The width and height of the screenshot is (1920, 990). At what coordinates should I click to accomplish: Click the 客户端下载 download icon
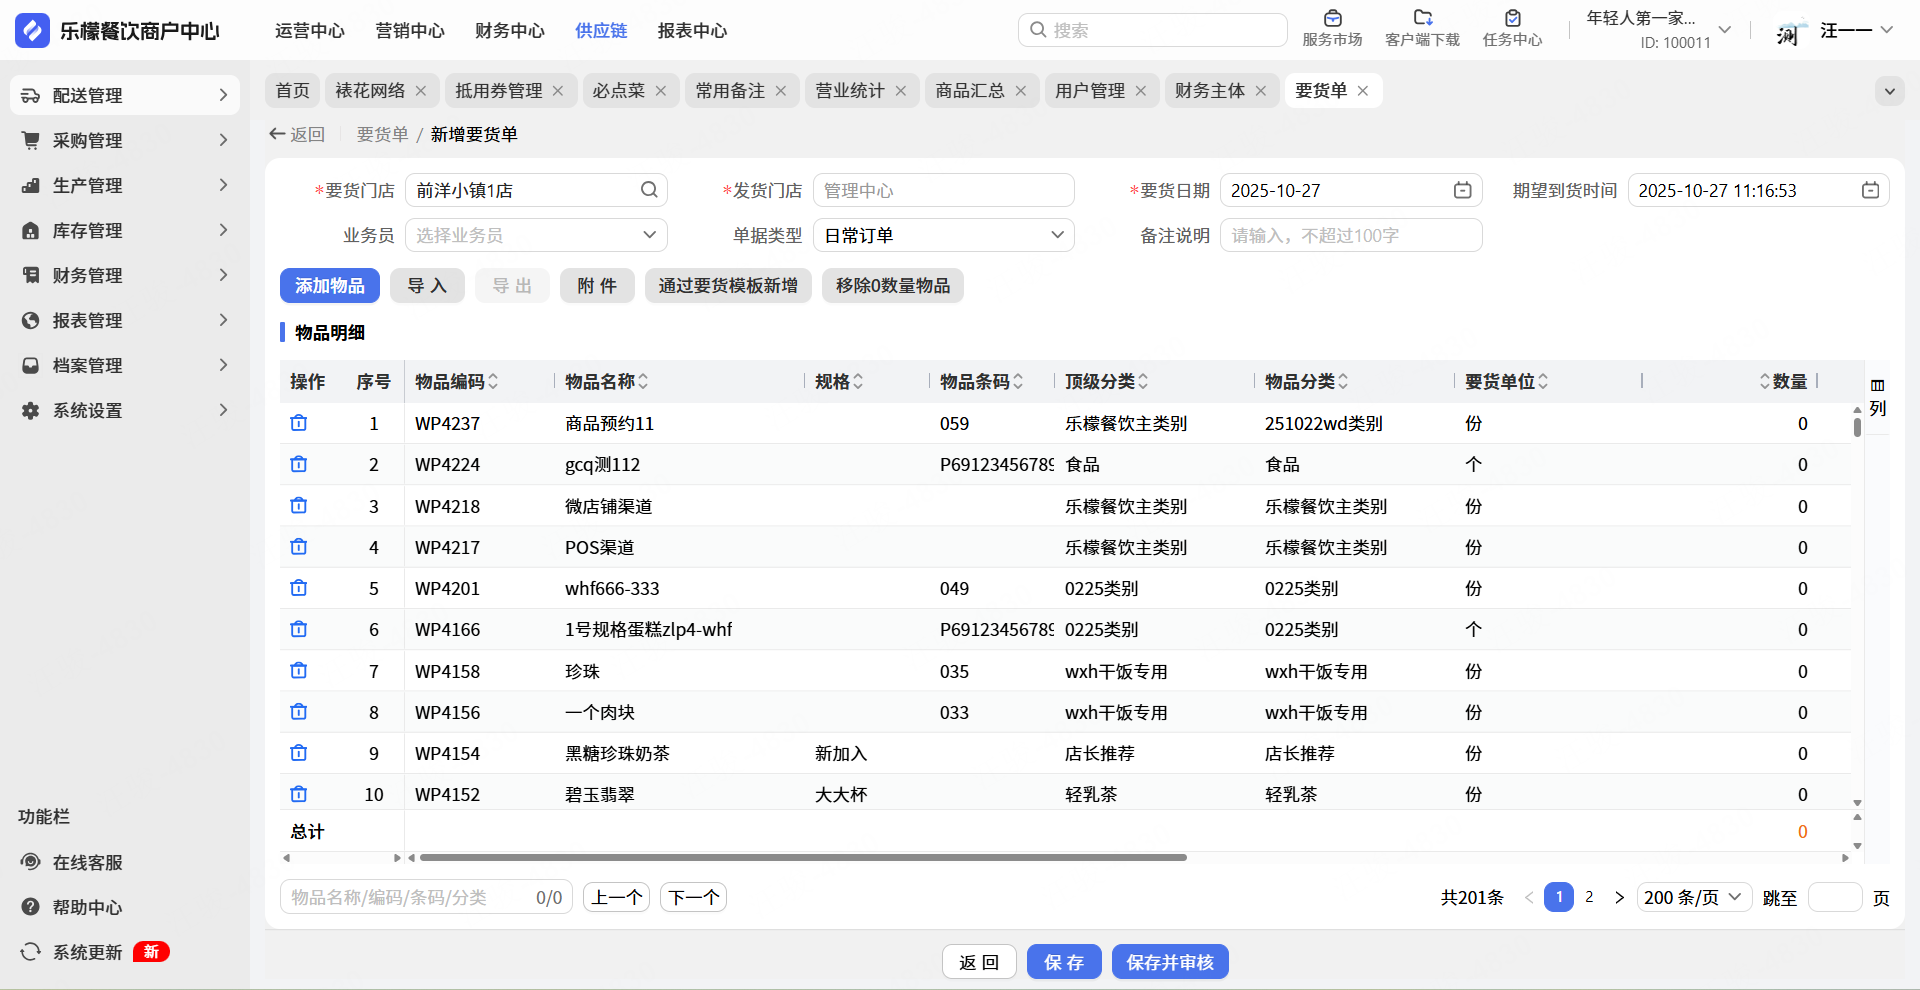[x=1422, y=19]
